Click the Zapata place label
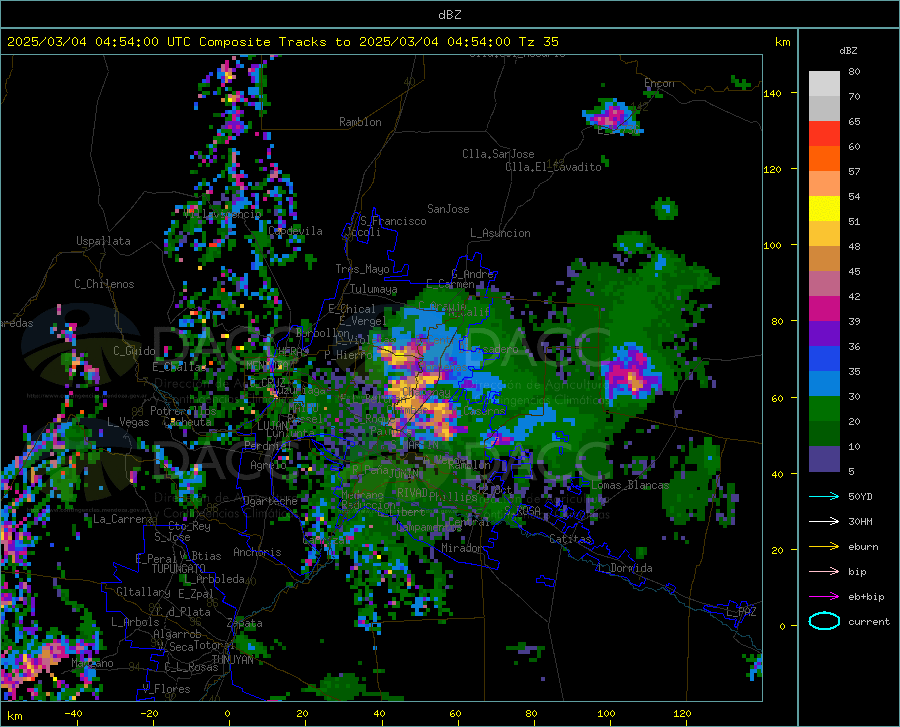The height and width of the screenshot is (727, 900). pyautogui.click(x=245, y=623)
